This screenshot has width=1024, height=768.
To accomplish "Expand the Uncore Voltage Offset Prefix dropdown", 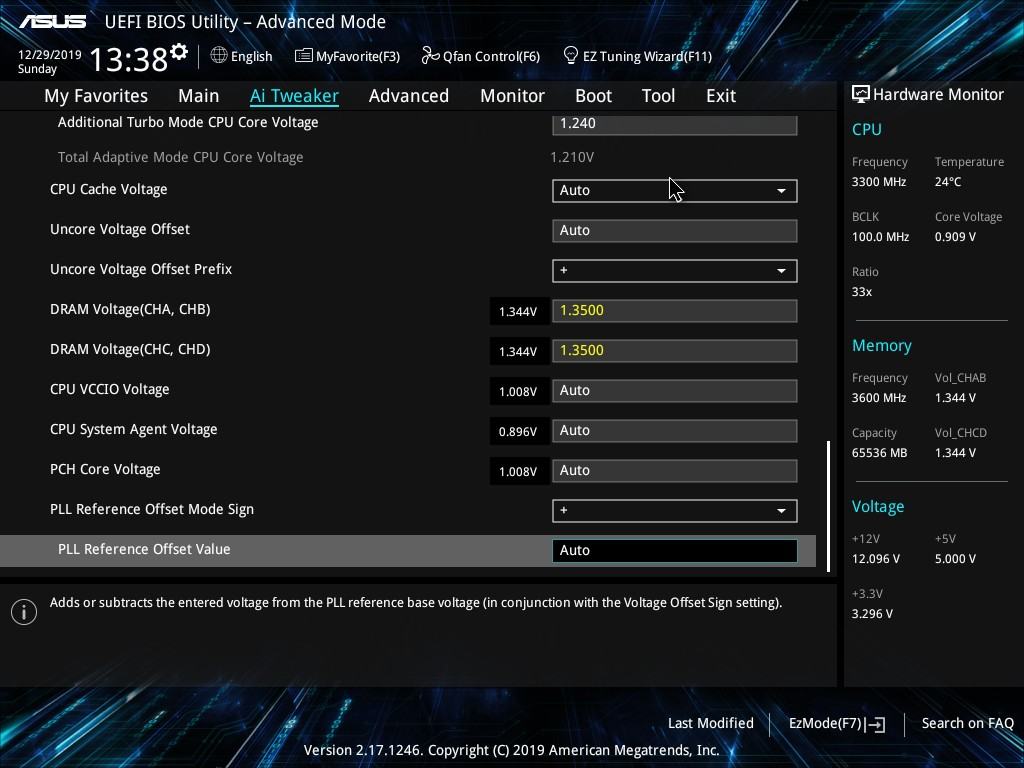I will [675, 270].
